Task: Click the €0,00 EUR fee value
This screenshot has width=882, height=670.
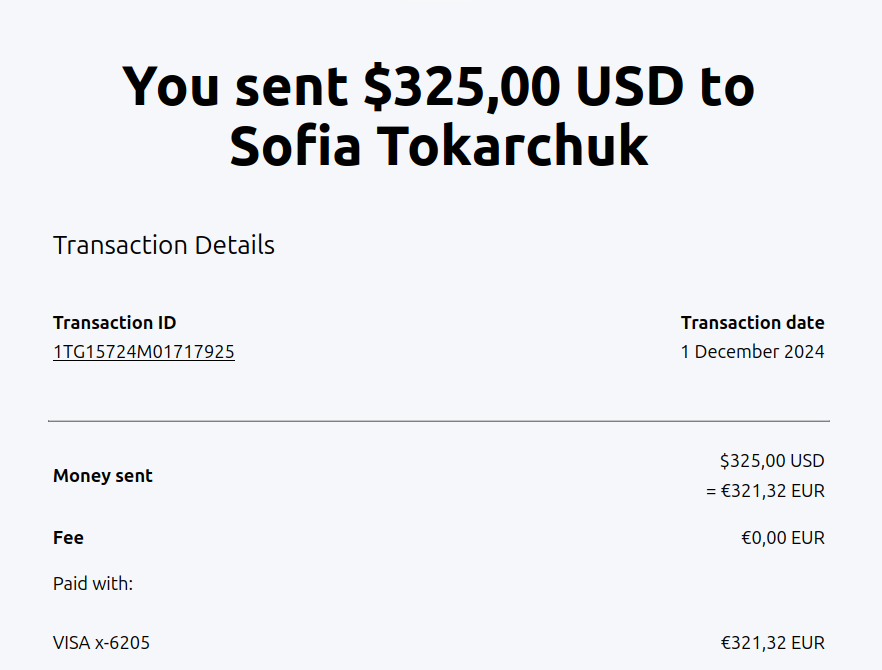Action: [x=782, y=538]
